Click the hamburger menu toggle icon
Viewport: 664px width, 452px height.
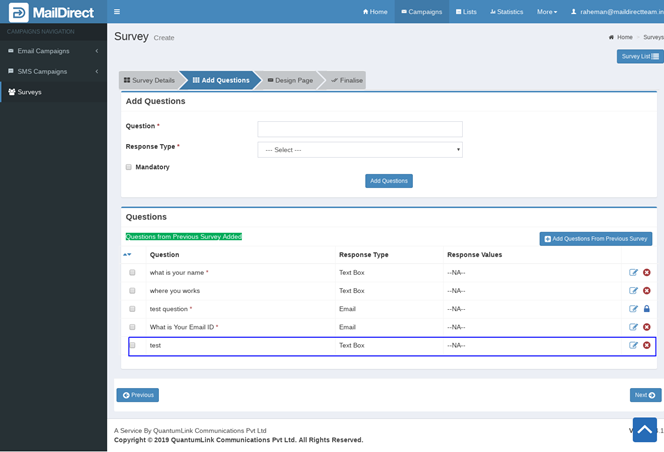(x=117, y=12)
